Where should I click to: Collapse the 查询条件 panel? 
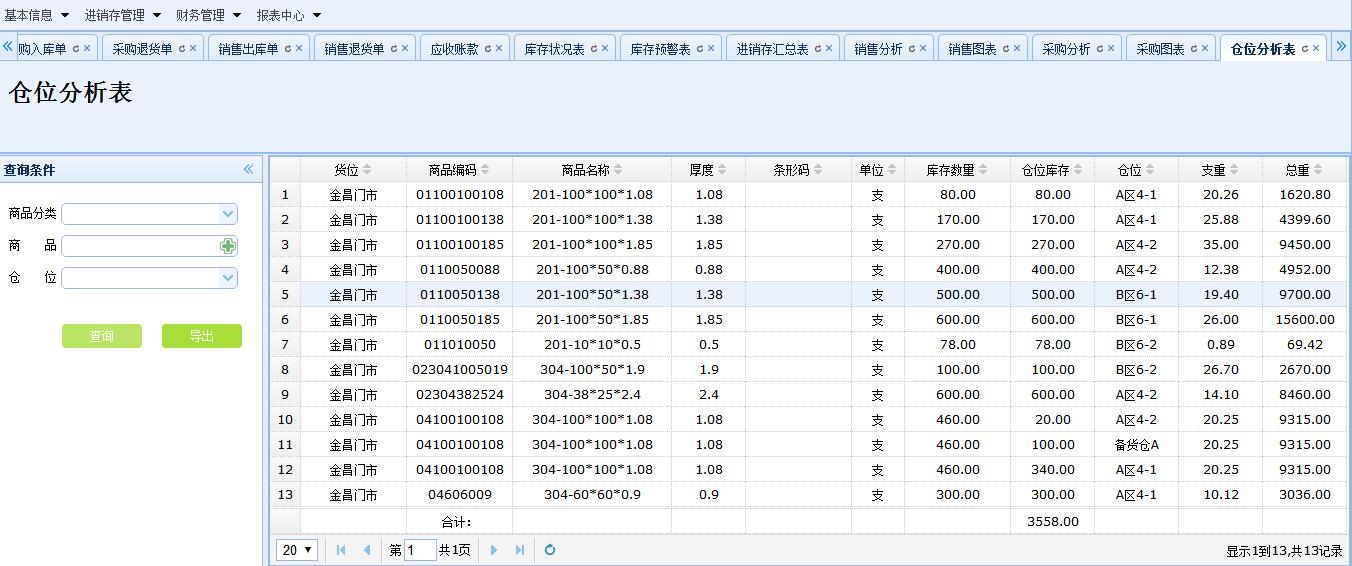tap(248, 170)
